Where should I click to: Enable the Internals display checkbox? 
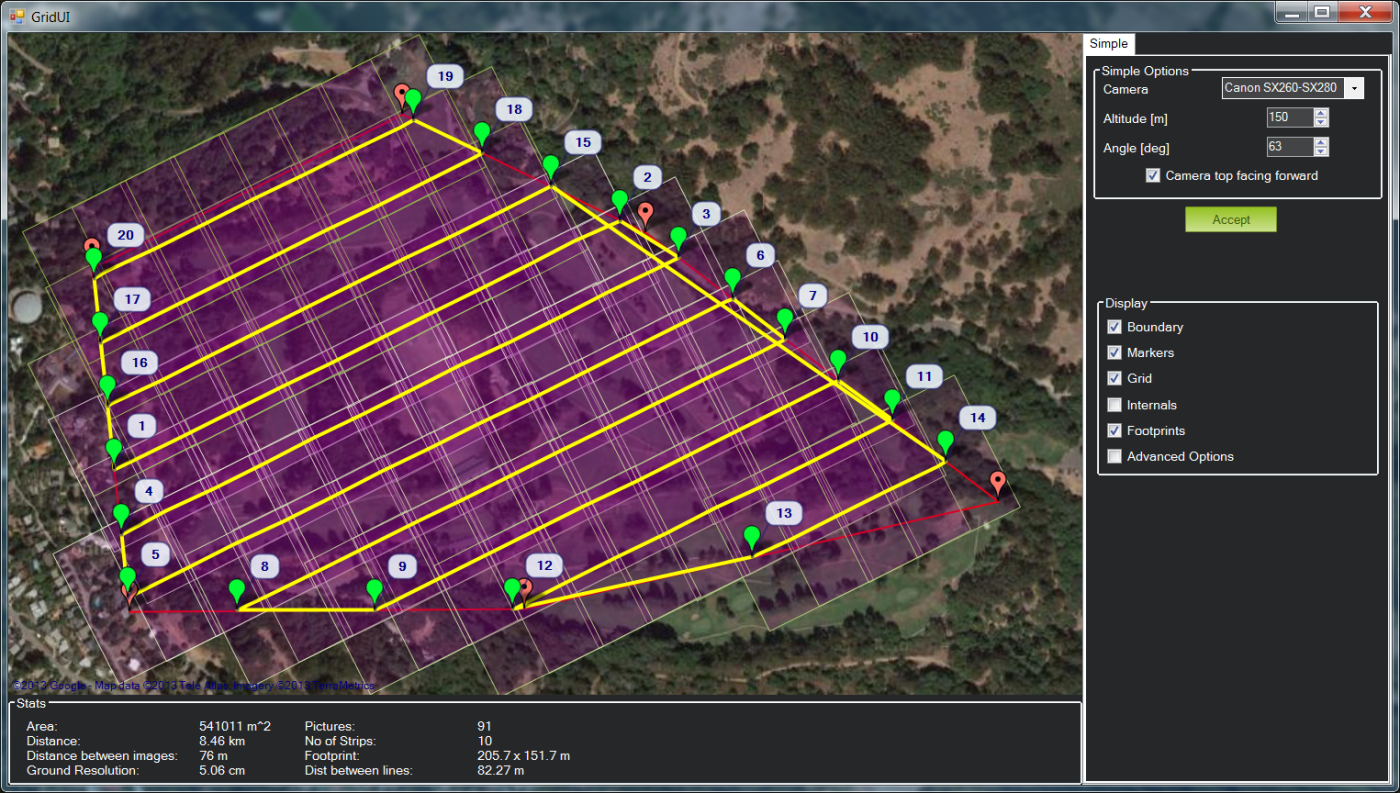[x=1114, y=405]
